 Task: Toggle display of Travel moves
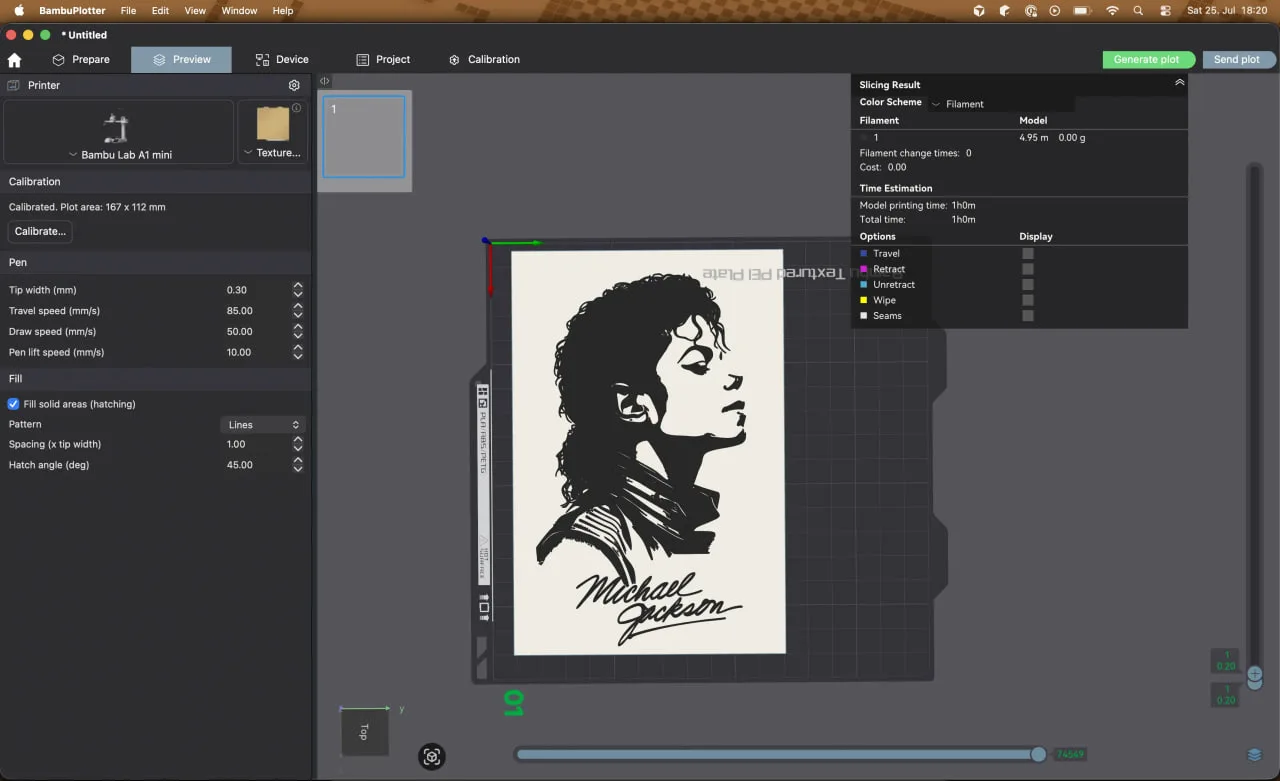(x=1028, y=254)
